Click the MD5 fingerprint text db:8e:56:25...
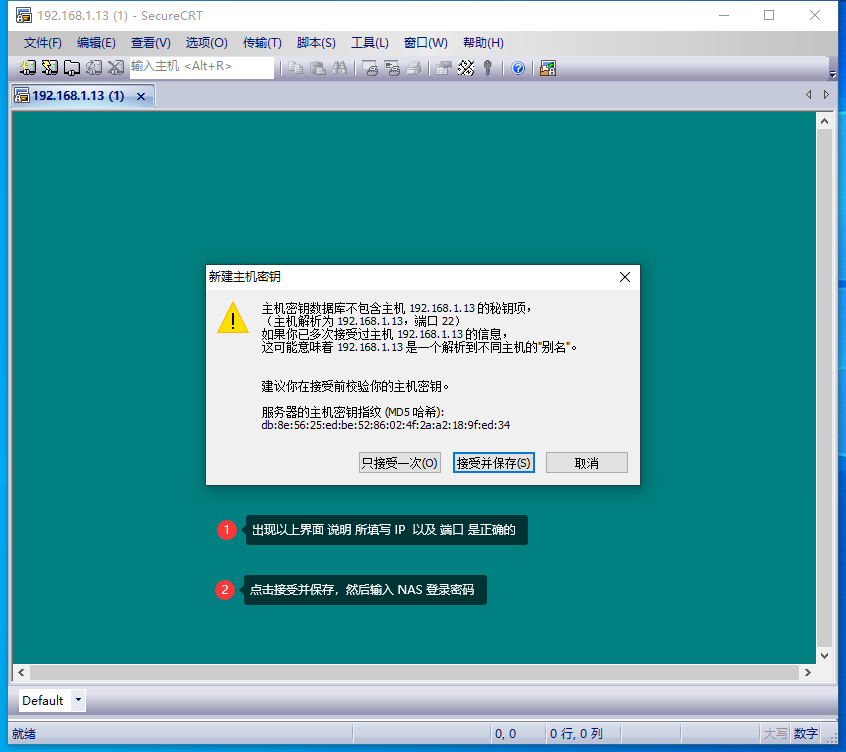The image size is (846, 752). click(386, 425)
